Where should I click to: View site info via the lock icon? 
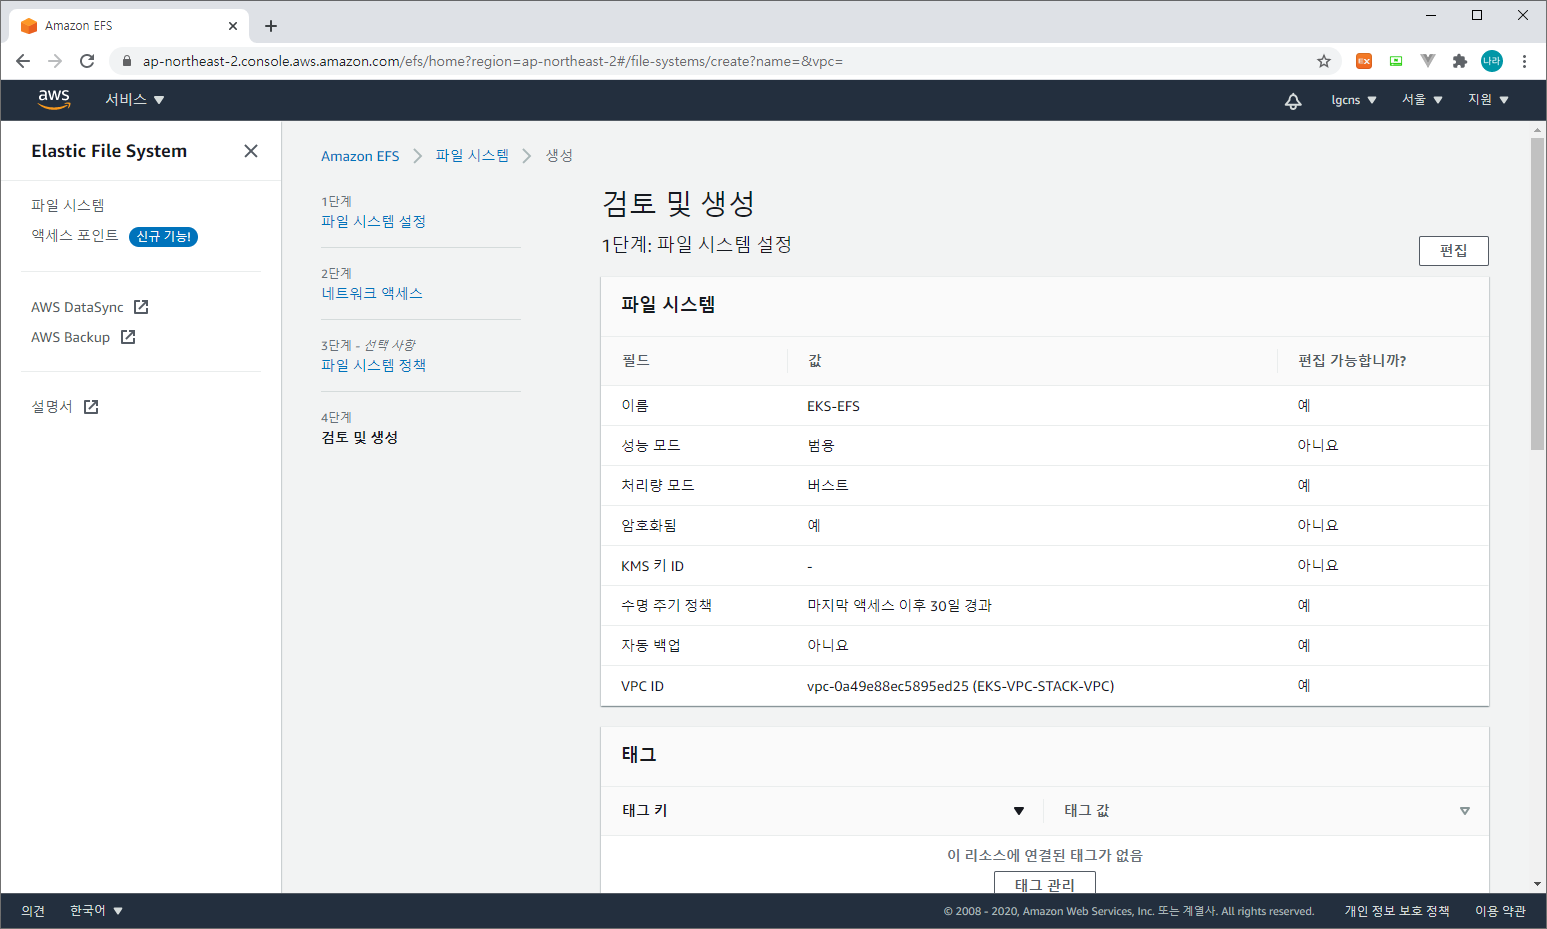click(127, 61)
